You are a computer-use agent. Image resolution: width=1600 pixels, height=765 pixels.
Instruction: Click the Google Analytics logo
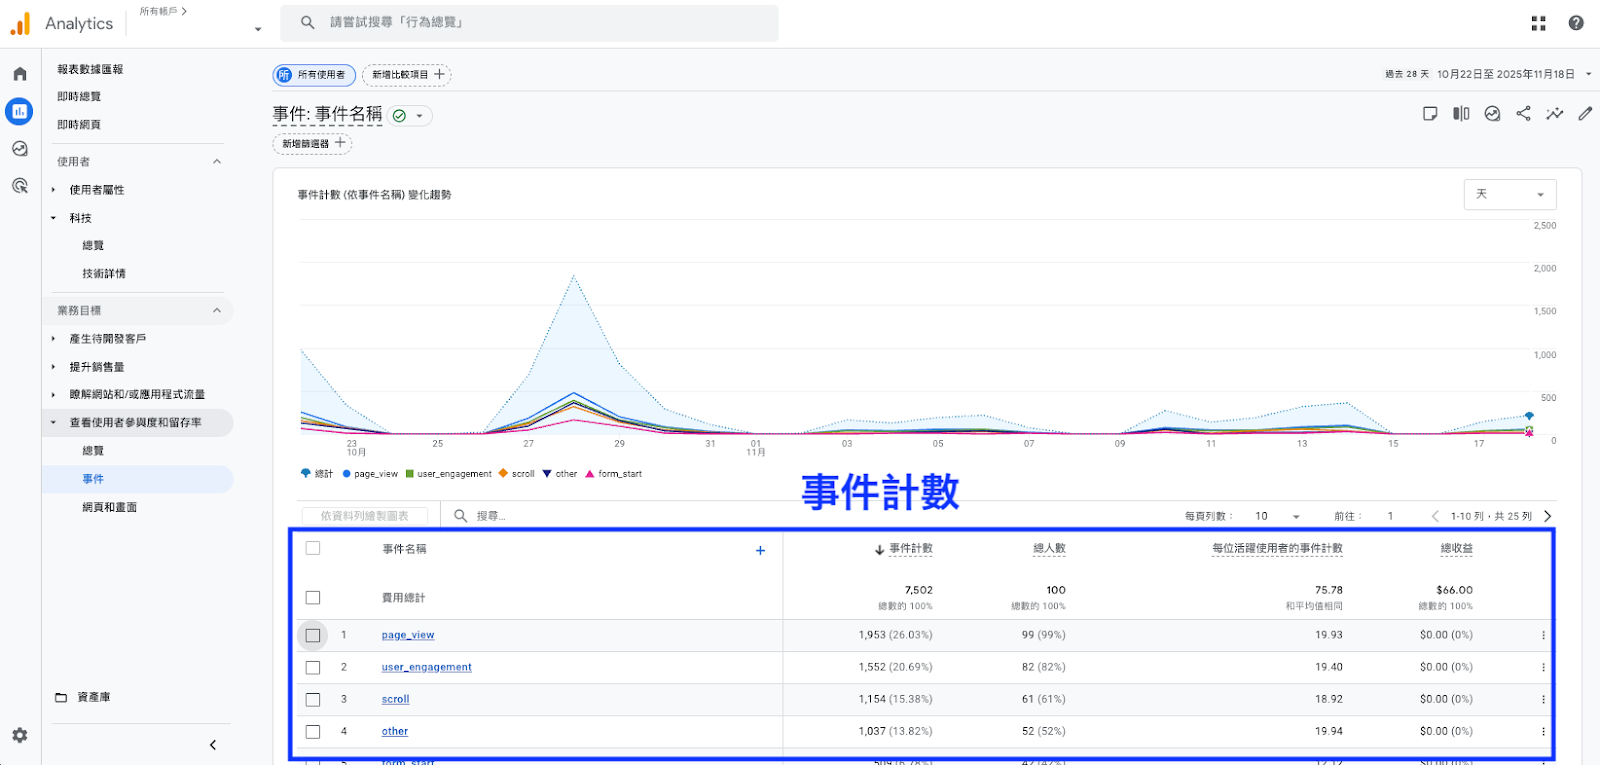20,24
